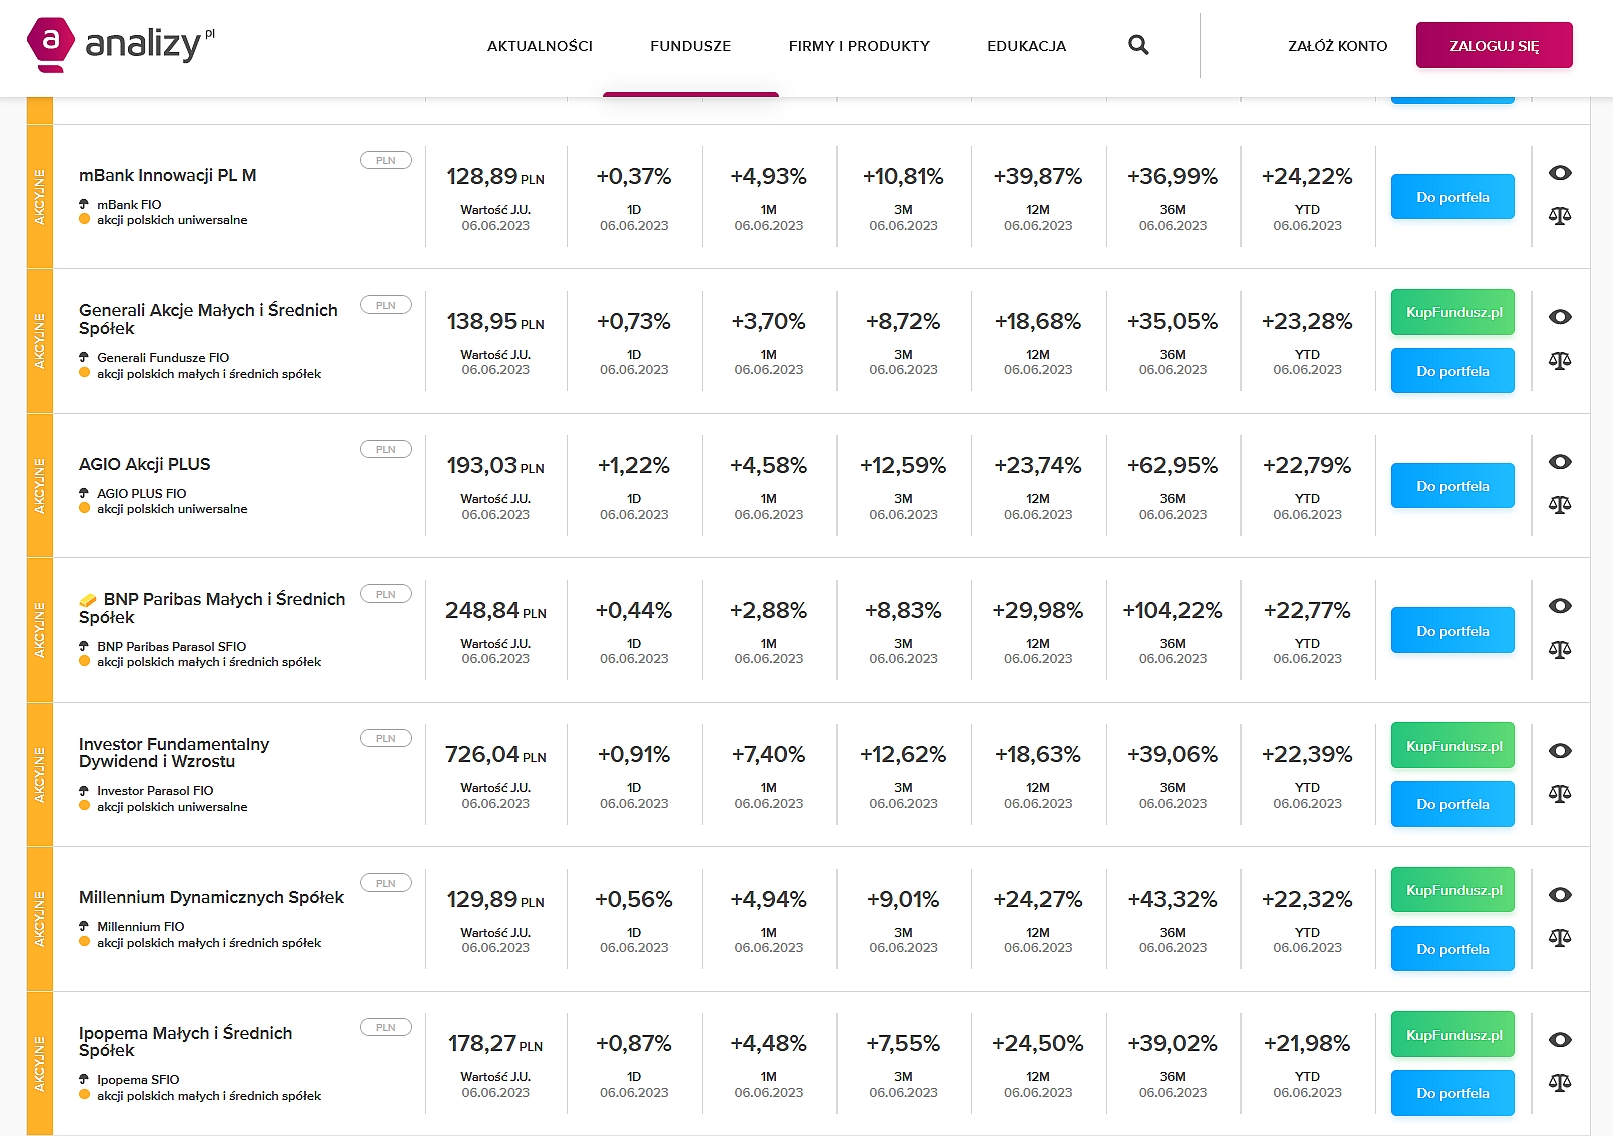Add Generali Akcje Małych to portfolio
This screenshot has width=1613, height=1136.
coord(1452,371)
